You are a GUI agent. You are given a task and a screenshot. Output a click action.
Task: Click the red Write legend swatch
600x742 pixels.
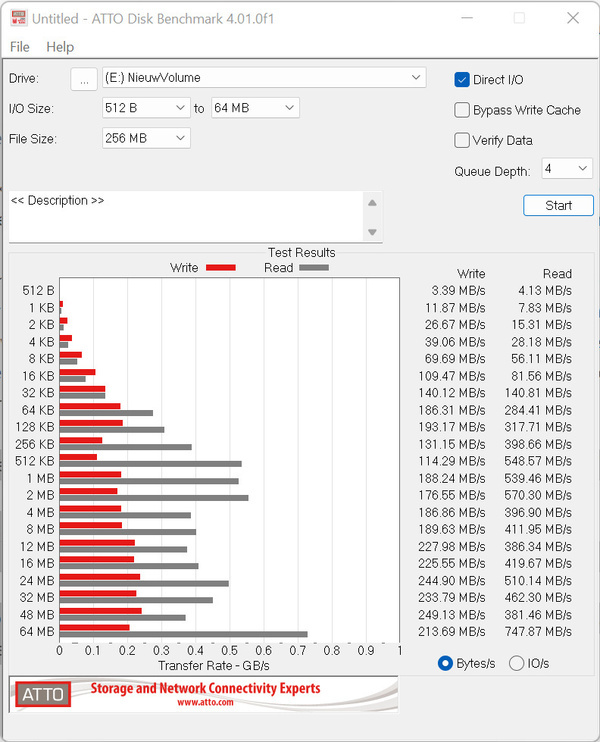(221, 268)
